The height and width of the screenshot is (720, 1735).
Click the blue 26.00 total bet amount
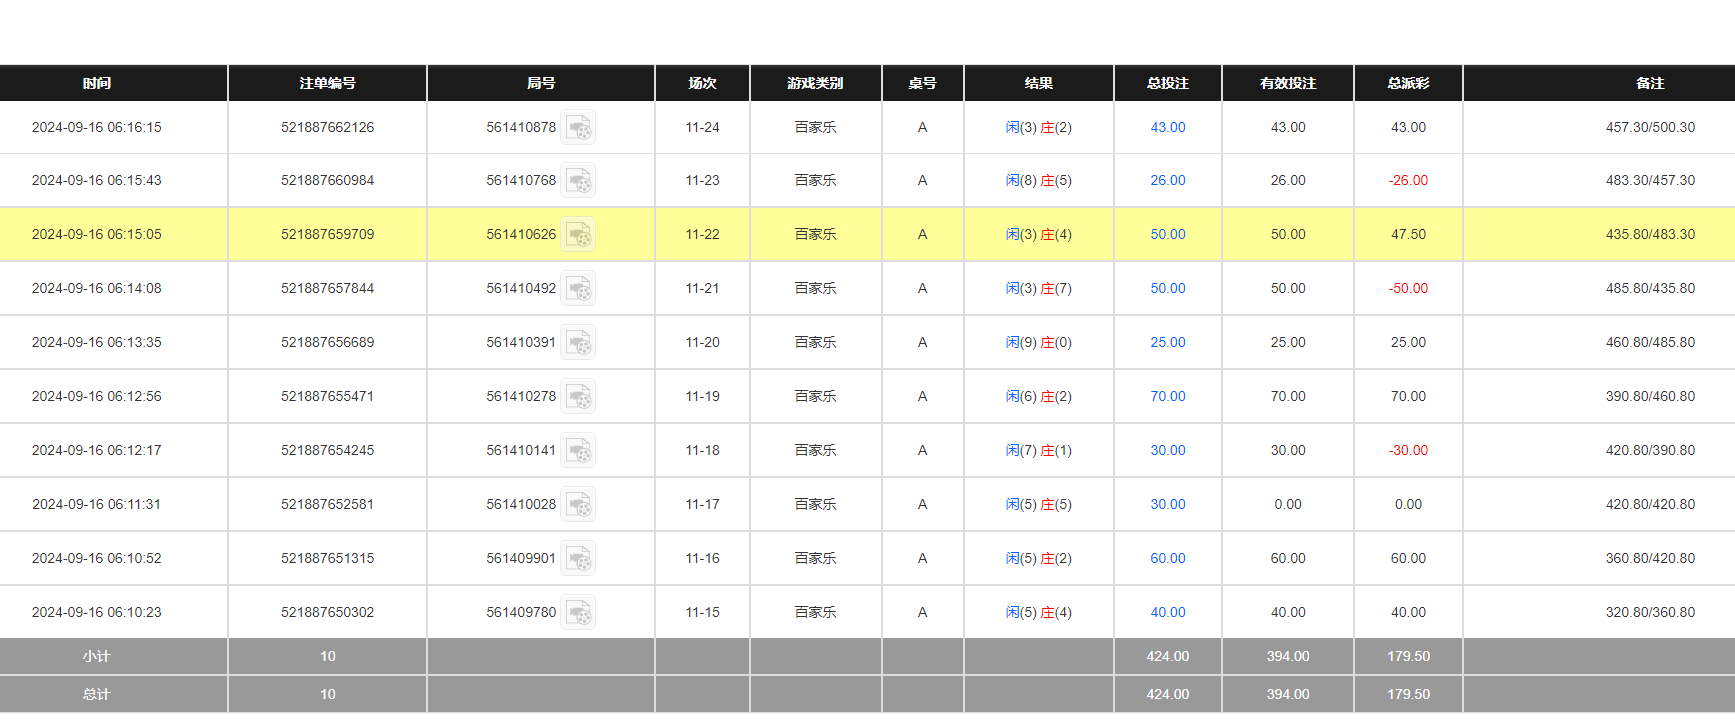tap(1167, 181)
